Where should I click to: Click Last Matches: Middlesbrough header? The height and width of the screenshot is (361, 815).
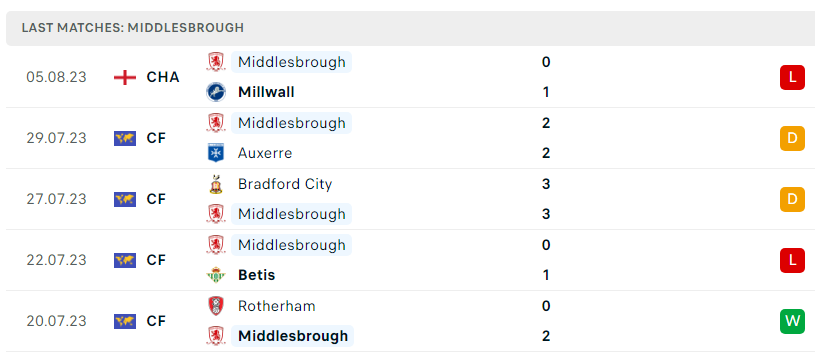(x=133, y=28)
